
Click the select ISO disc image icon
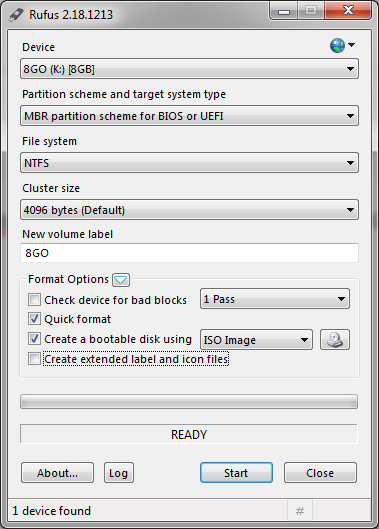click(335, 339)
